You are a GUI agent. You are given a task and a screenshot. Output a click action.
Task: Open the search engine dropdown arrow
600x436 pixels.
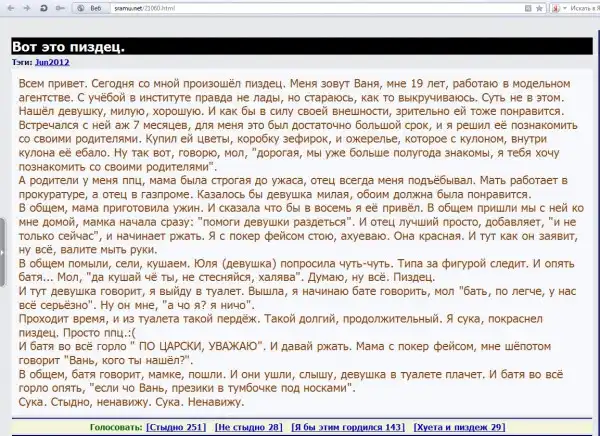click(x=563, y=8)
